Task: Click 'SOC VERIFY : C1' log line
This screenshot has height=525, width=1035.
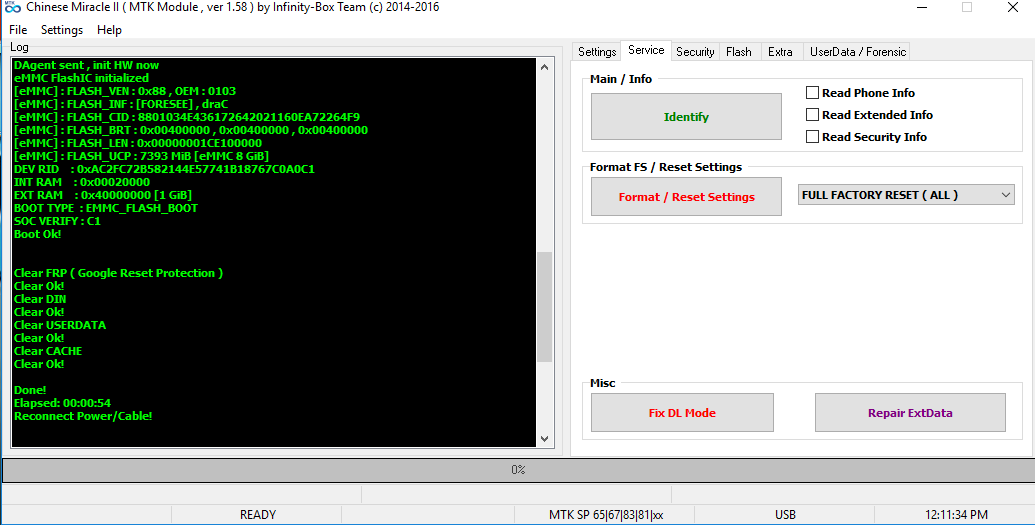Action: (57, 221)
